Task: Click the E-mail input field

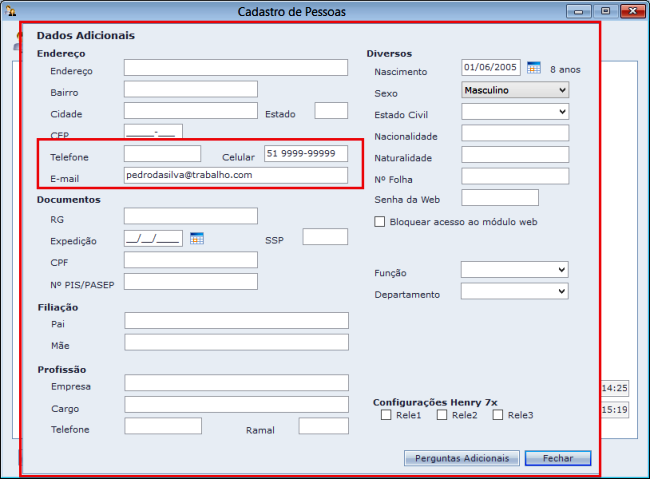Action: point(236,175)
